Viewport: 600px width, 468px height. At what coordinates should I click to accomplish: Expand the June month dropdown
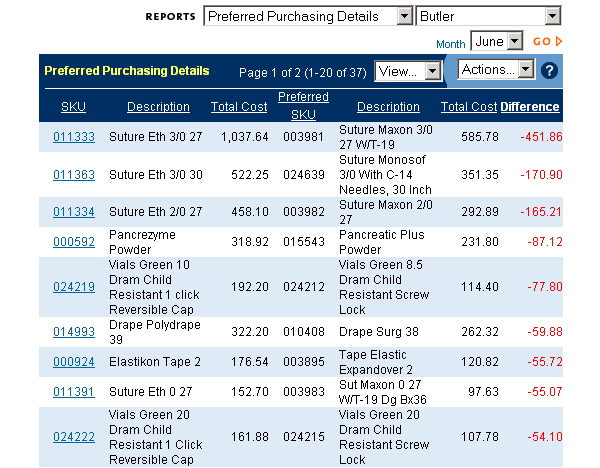497,41
